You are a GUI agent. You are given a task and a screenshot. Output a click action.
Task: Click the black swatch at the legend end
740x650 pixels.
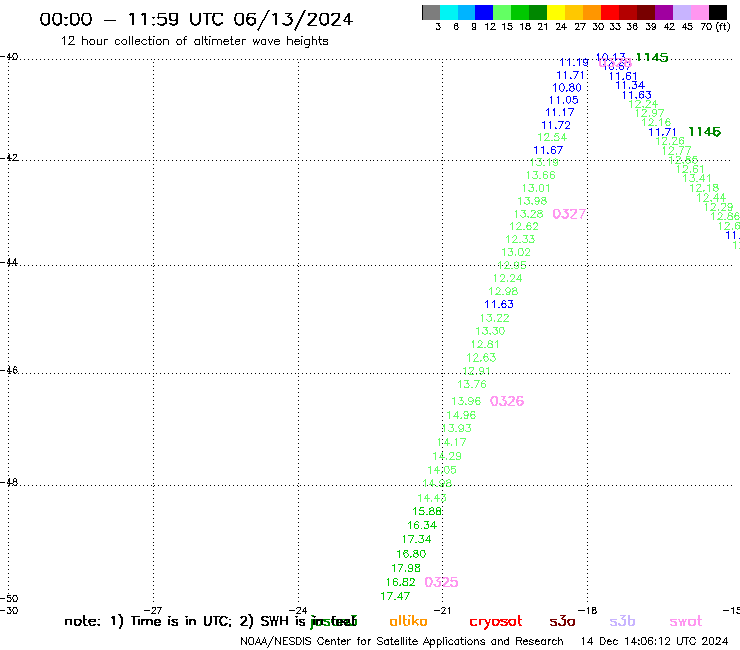[718, 12]
